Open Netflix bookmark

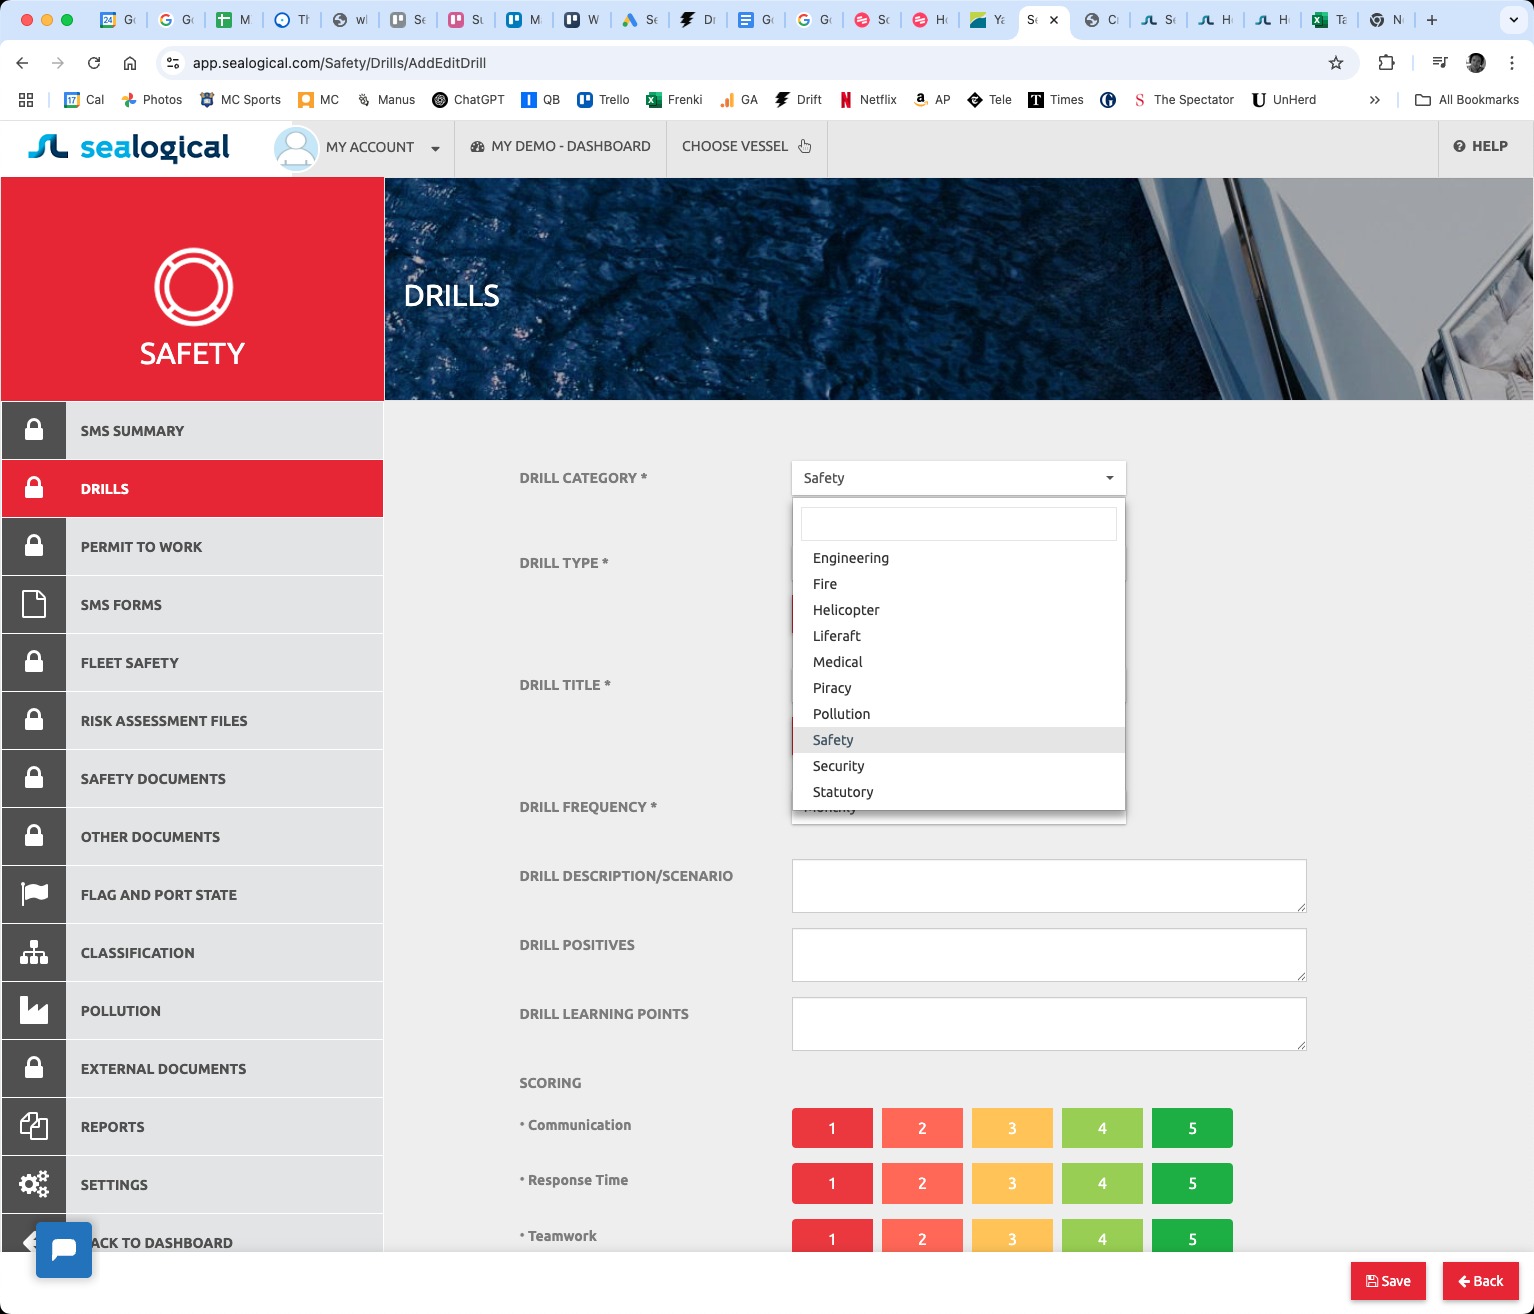point(868,100)
